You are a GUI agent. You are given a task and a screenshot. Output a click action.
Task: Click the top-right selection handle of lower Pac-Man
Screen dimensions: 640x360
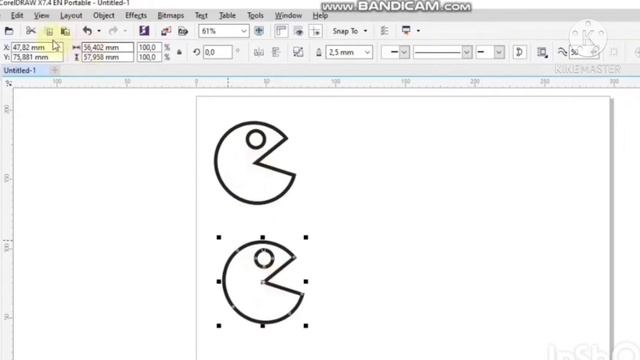tap(306, 237)
